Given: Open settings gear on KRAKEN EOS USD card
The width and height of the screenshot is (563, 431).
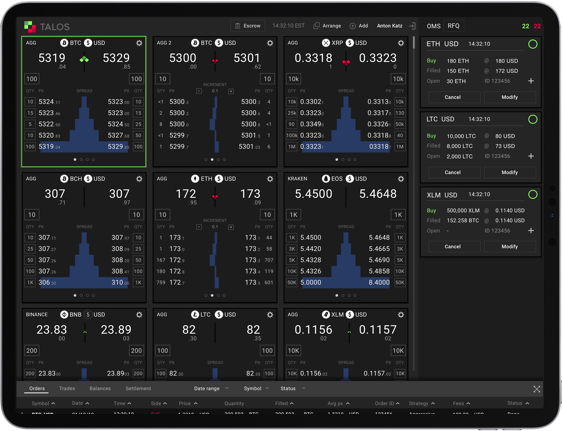Looking at the screenshot, I should [401, 179].
